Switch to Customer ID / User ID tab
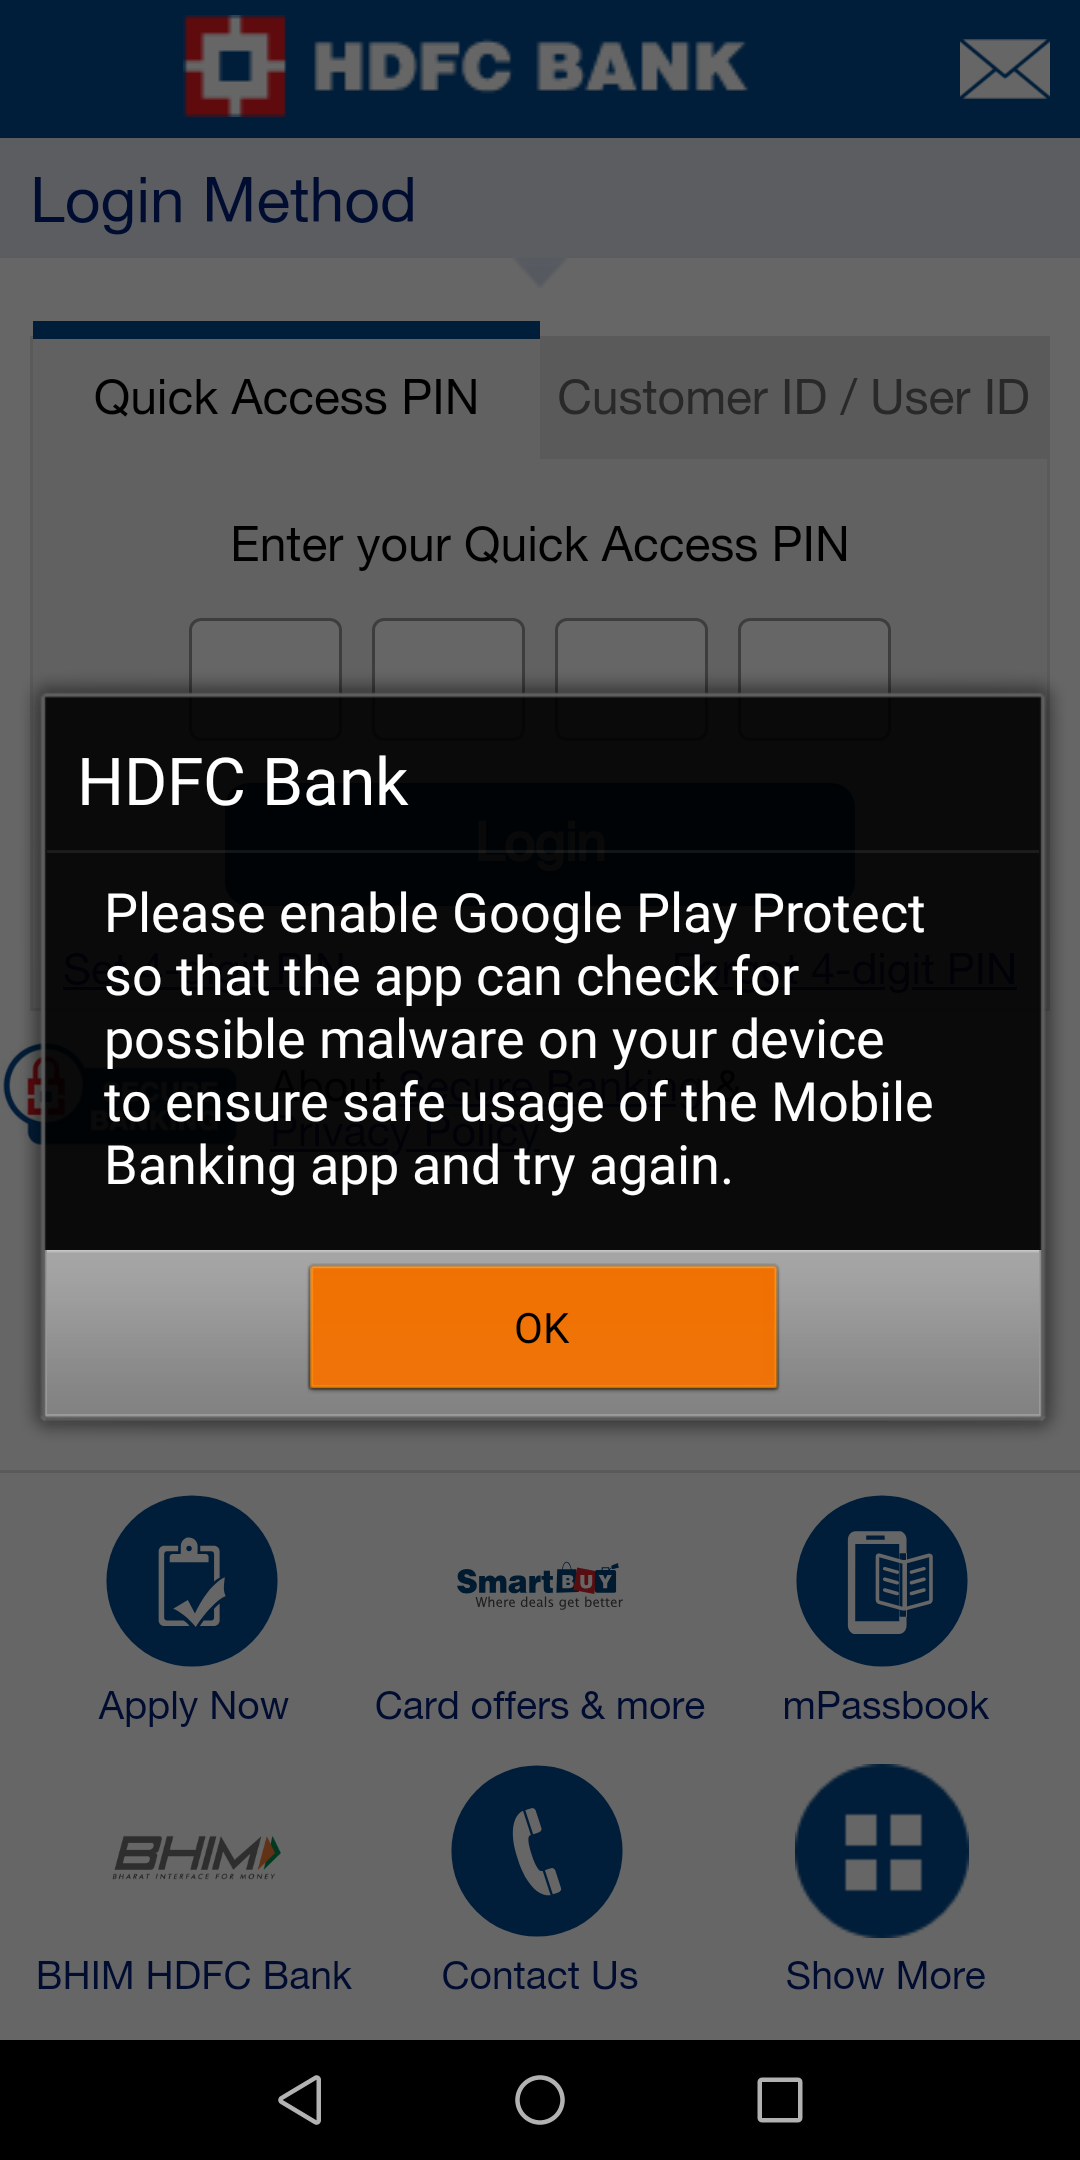This screenshot has width=1080, height=2160. [794, 397]
